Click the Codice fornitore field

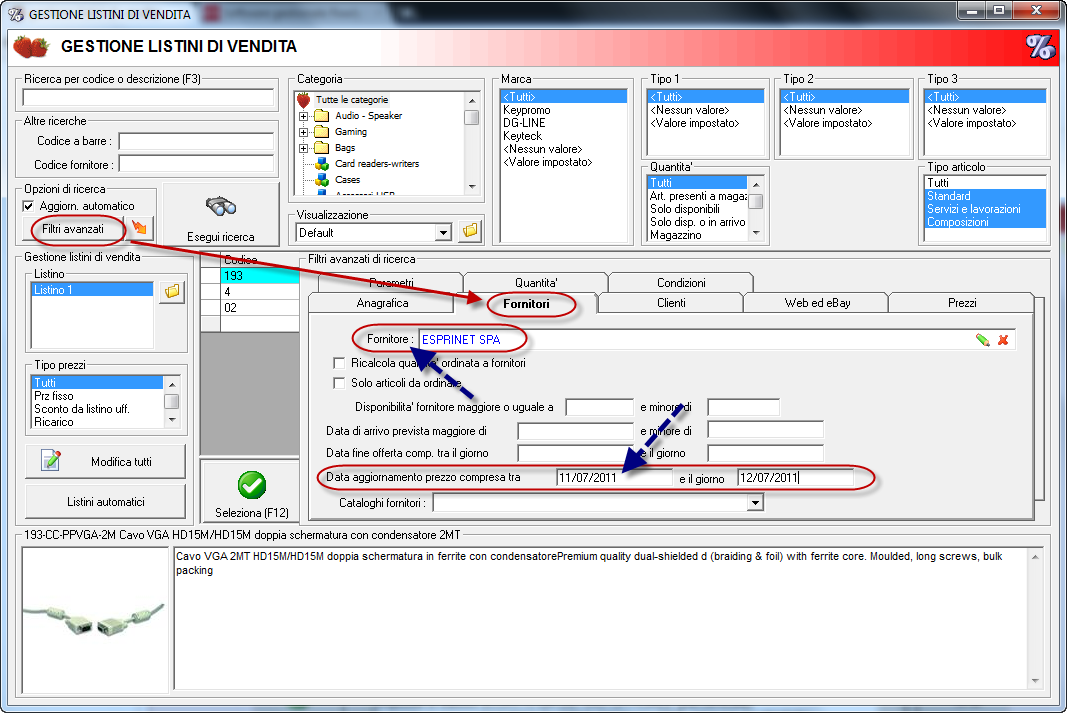(x=196, y=164)
